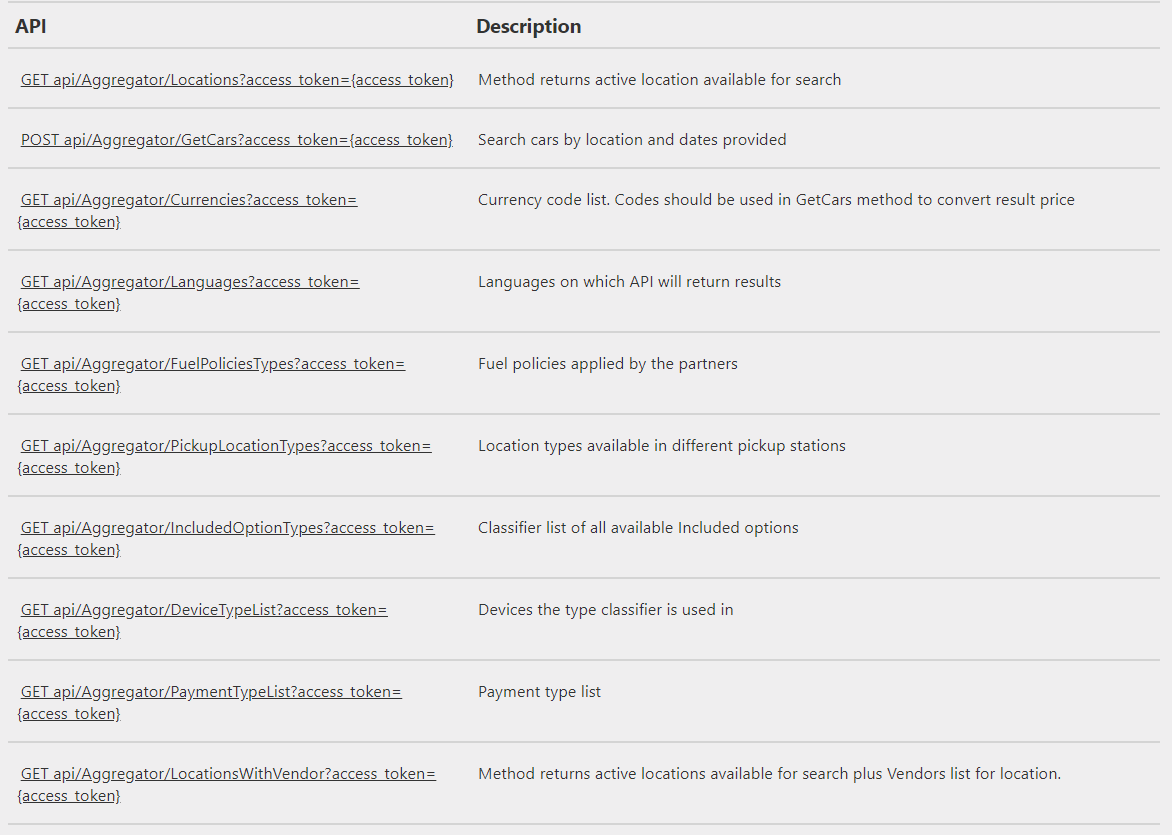Click the Description column header
Image resolution: width=1172 pixels, height=835 pixels.
(528, 27)
